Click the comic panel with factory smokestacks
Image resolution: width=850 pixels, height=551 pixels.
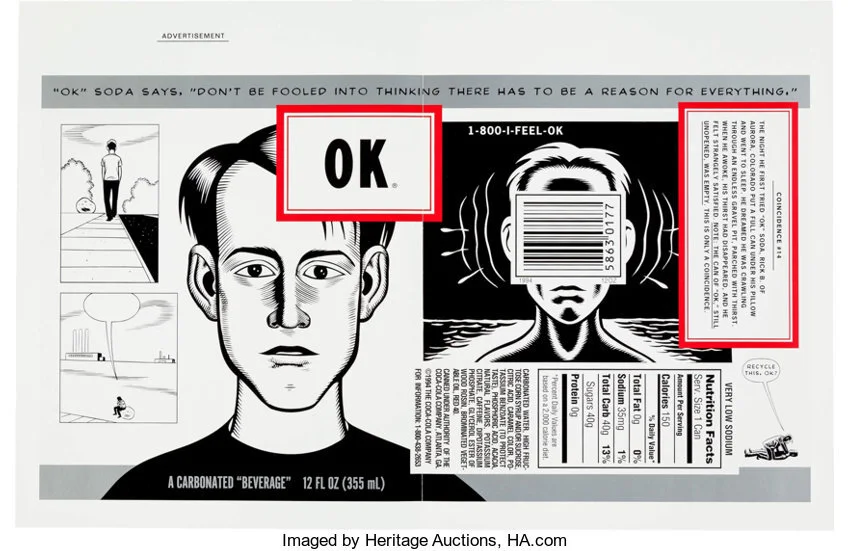pos(119,358)
